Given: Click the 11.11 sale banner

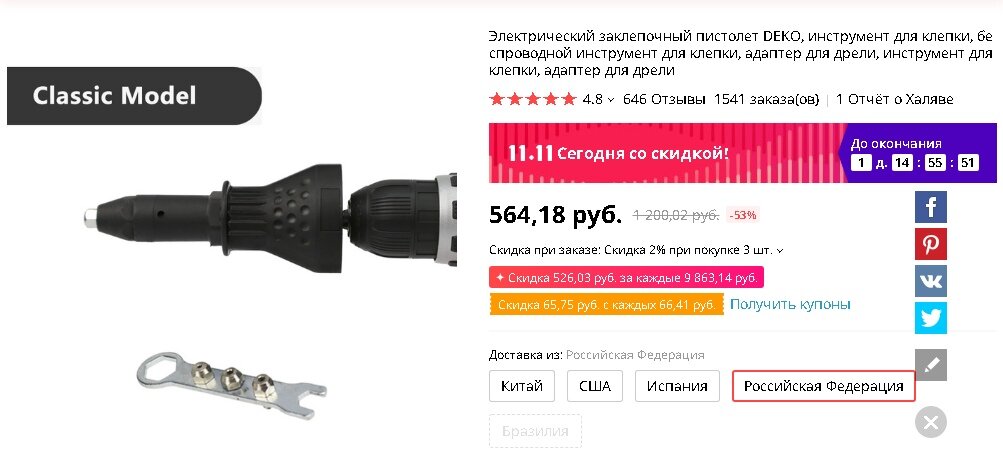Looking at the screenshot, I should coord(743,153).
